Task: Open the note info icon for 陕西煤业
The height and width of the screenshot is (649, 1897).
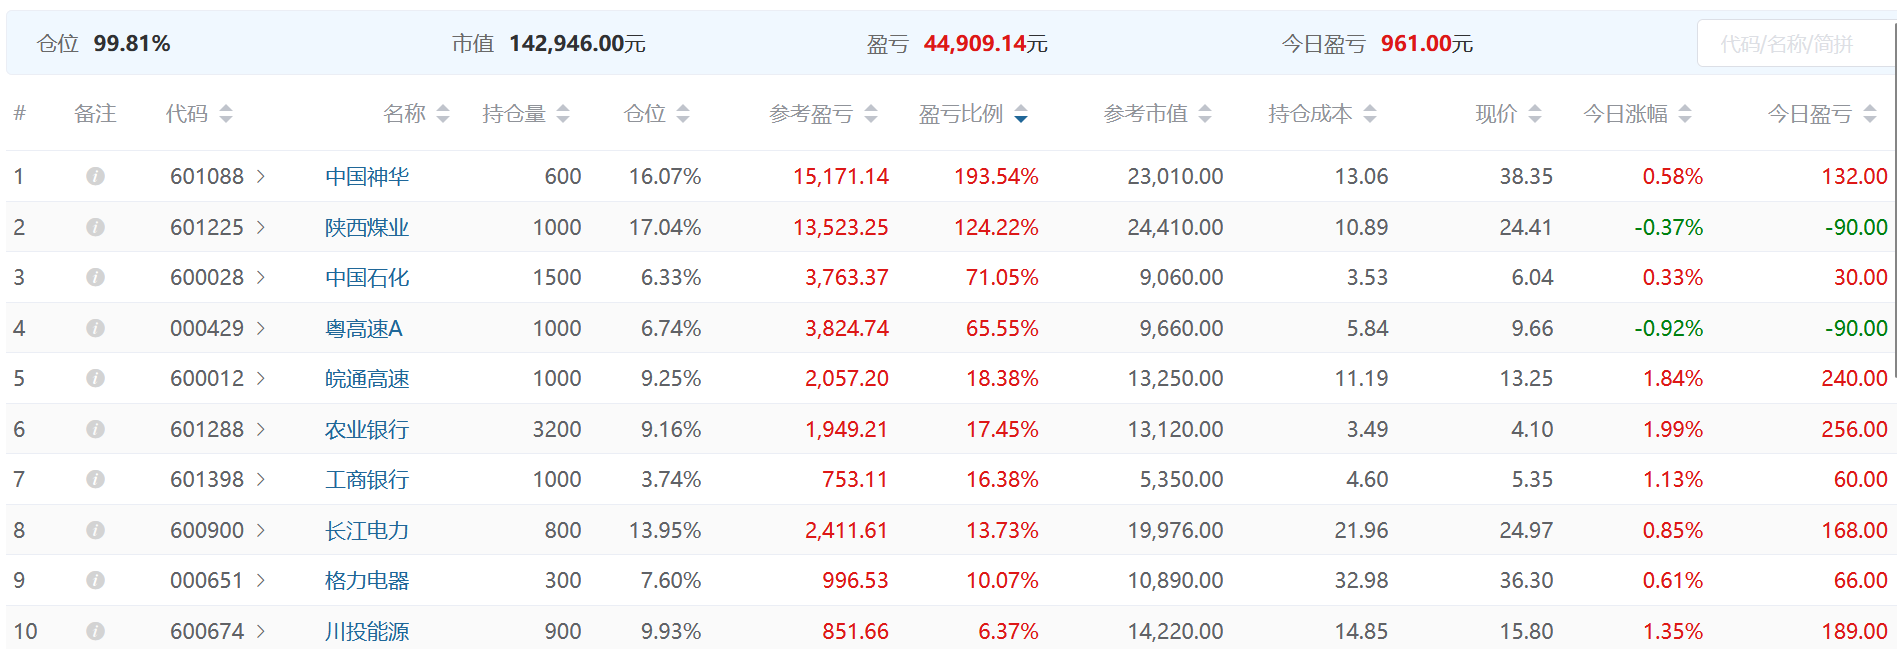Action: (95, 227)
